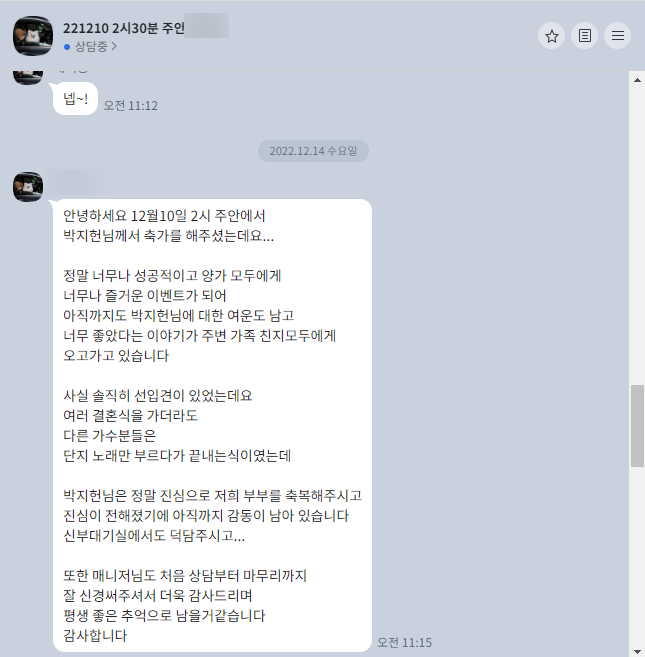Mark this chat with the star icon
645x657 pixels.
[552, 36]
